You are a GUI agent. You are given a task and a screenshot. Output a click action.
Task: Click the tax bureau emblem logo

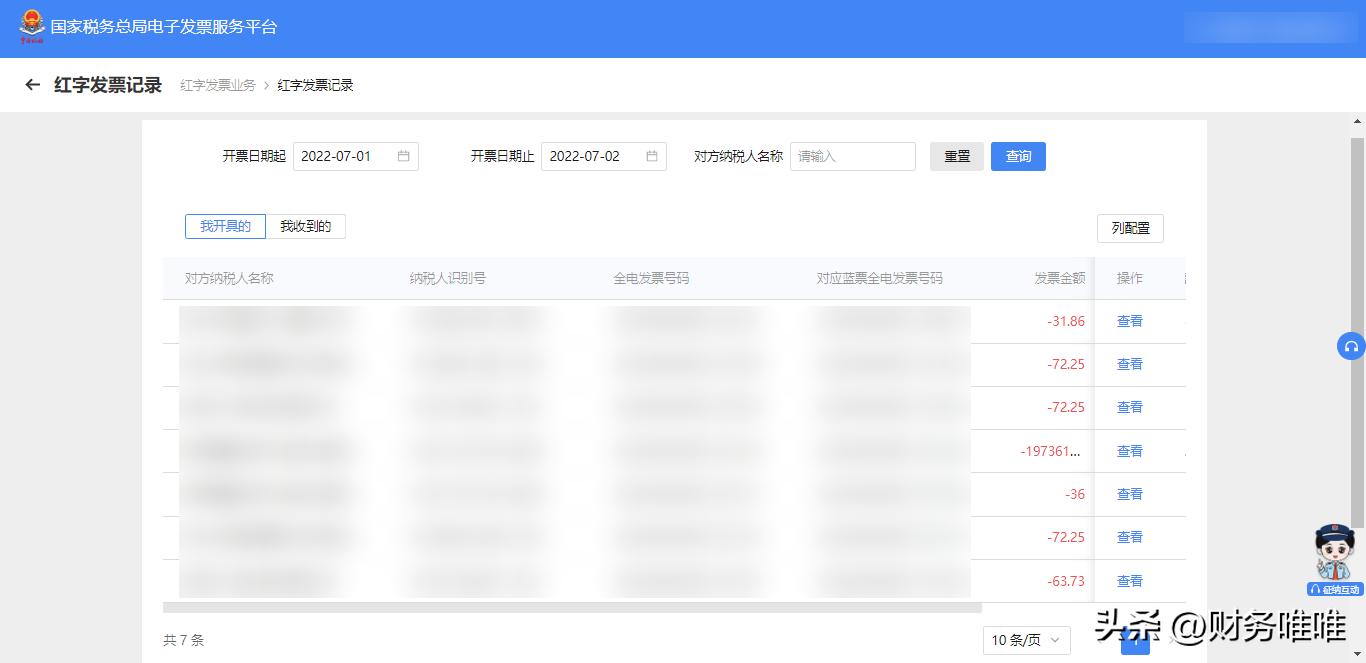tap(33, 27)
